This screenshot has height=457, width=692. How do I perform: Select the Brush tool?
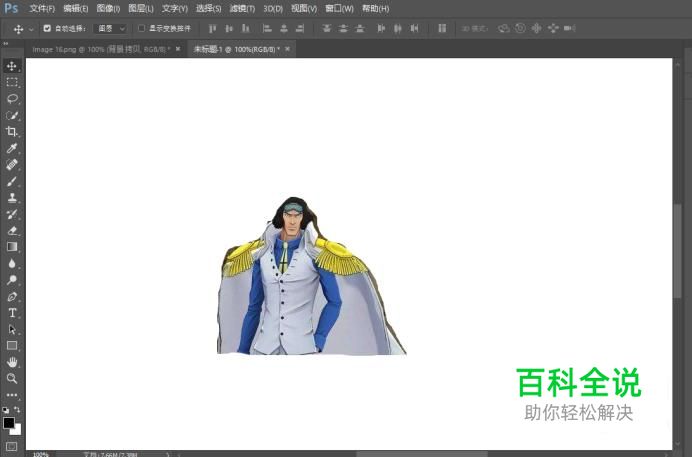click(x=11, y=181)
